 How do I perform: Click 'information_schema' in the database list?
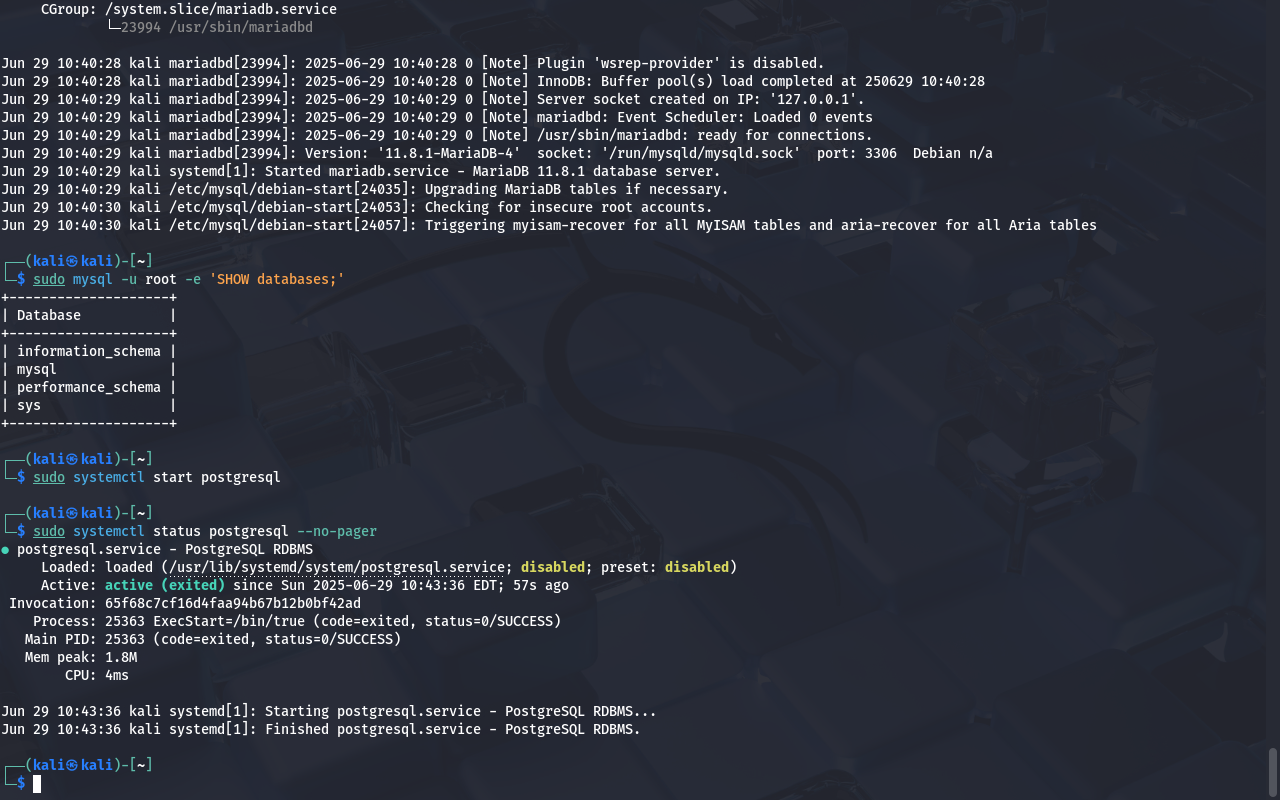89,351
